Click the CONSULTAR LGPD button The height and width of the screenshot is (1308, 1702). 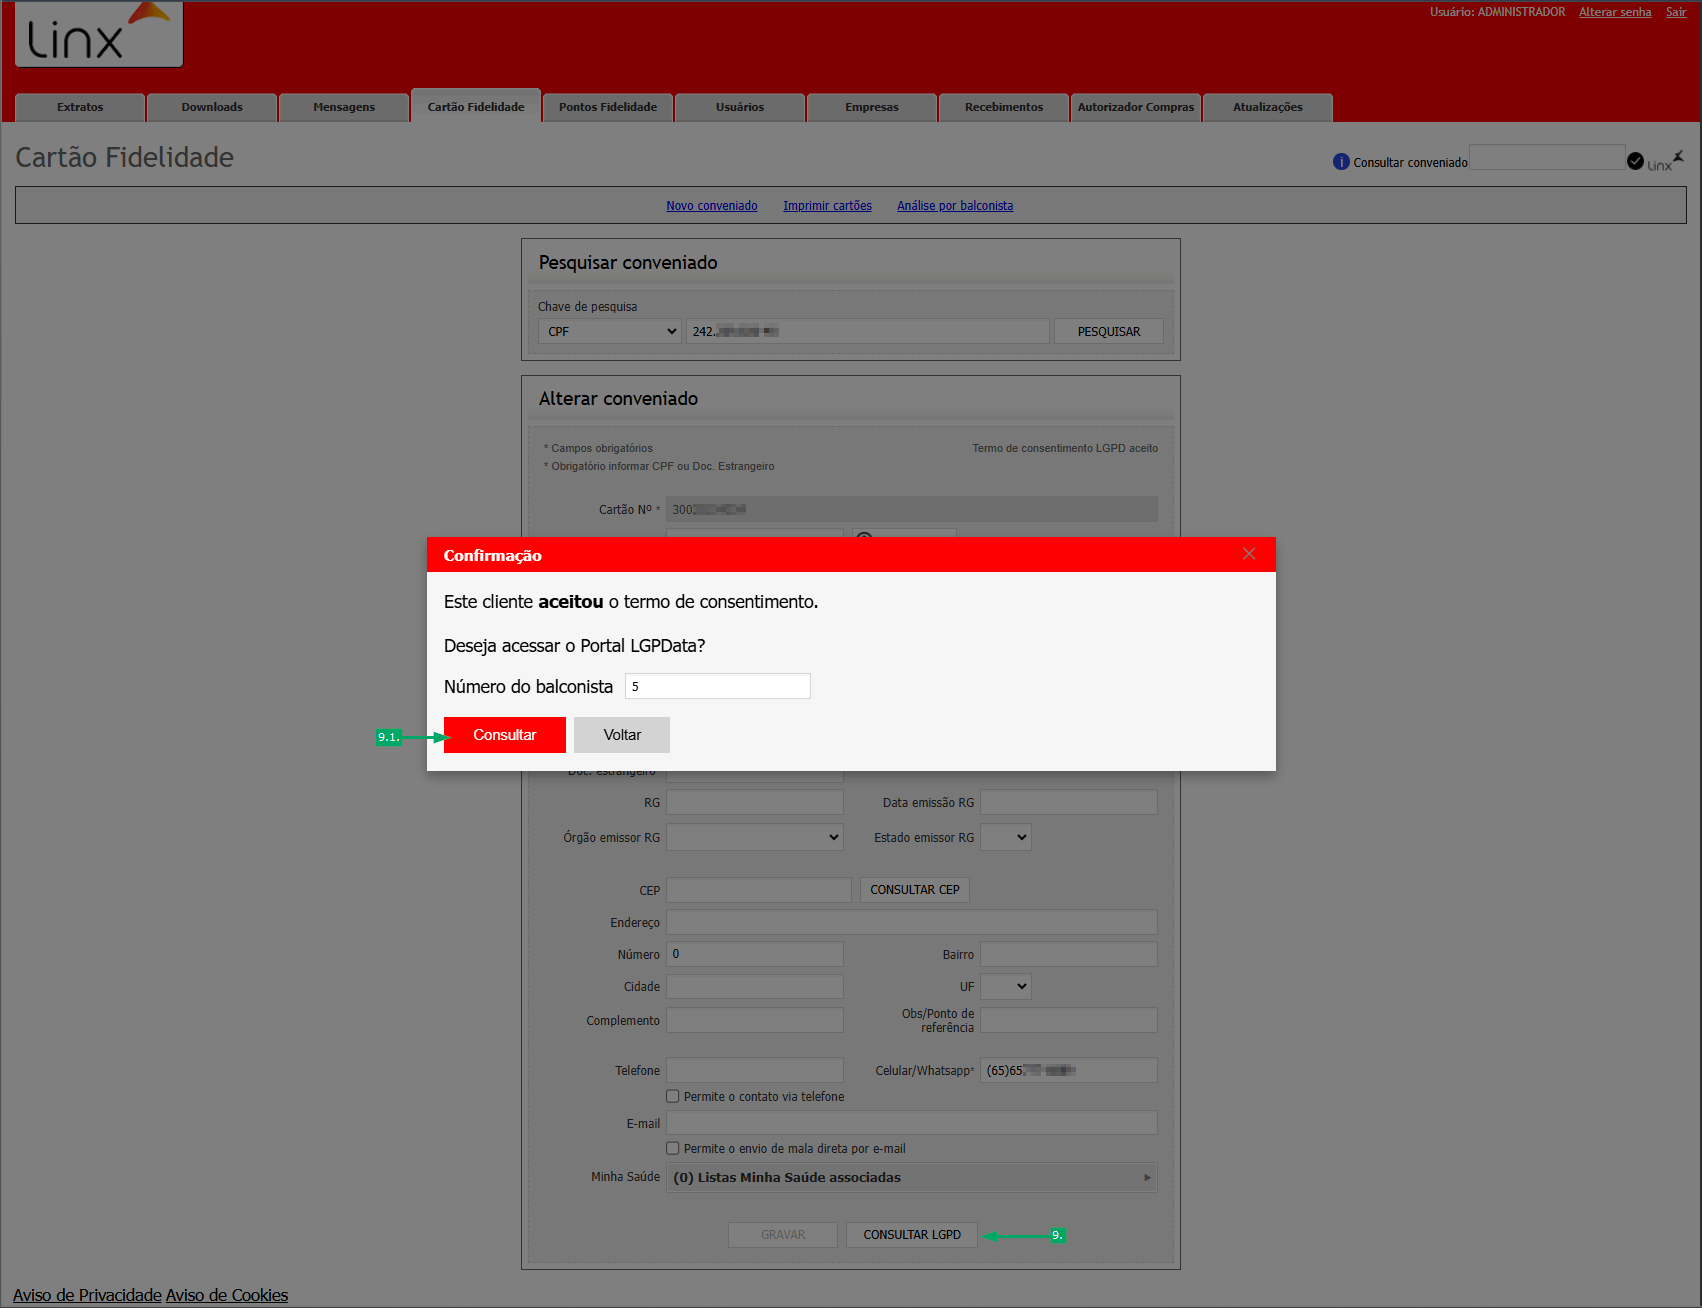pyautogui.click(x=912, y=1235)
